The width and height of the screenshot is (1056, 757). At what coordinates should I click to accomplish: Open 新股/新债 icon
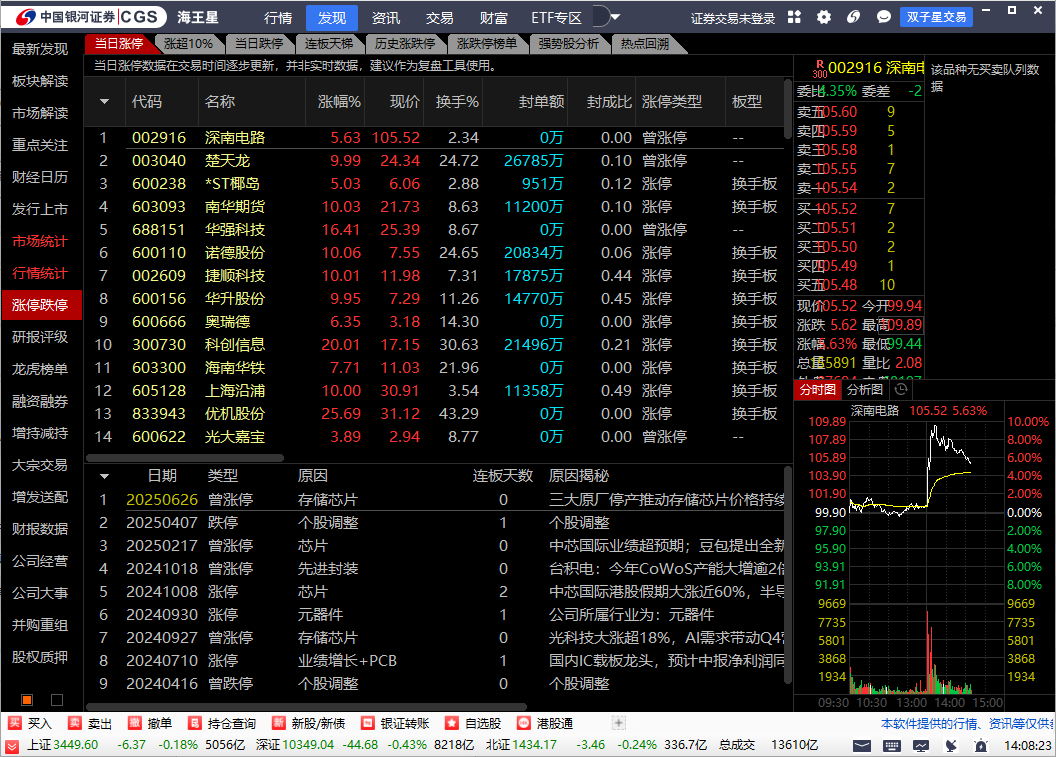click(279, 723)
